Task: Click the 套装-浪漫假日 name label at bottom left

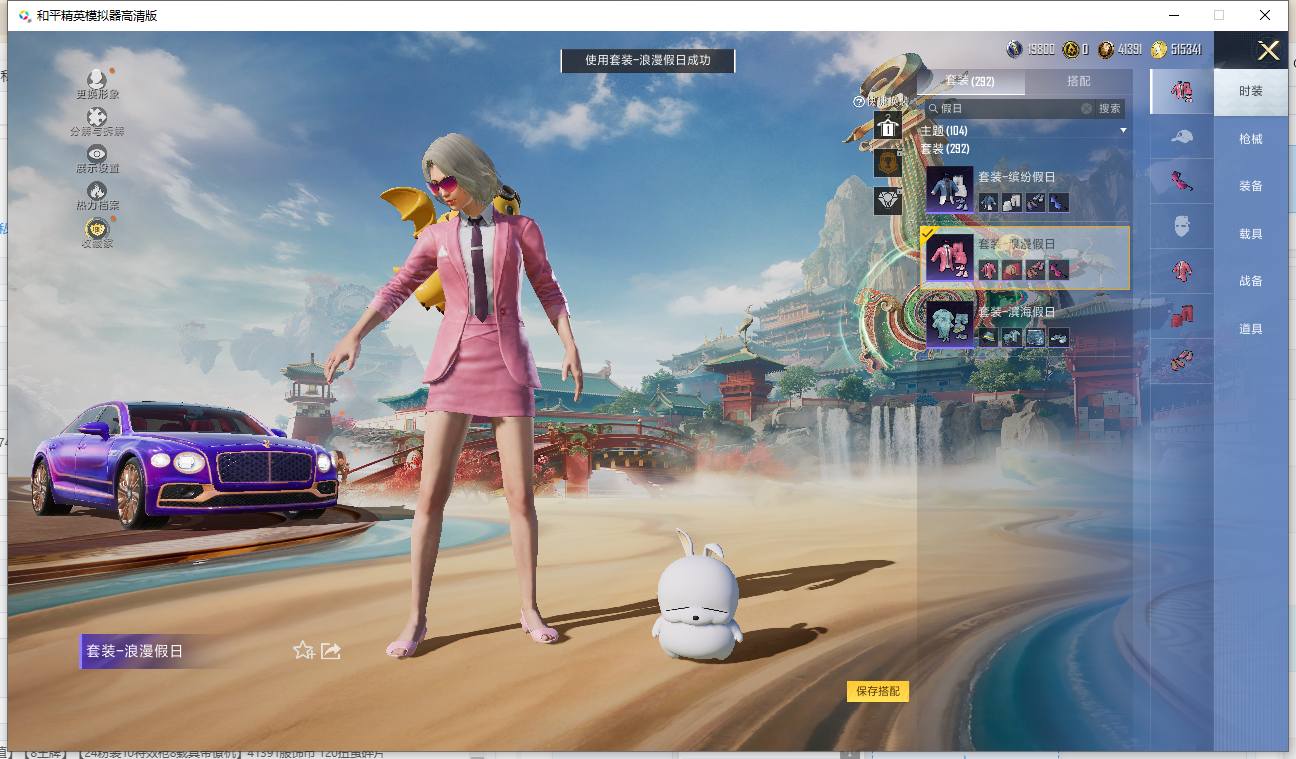Action: [134, 651]
